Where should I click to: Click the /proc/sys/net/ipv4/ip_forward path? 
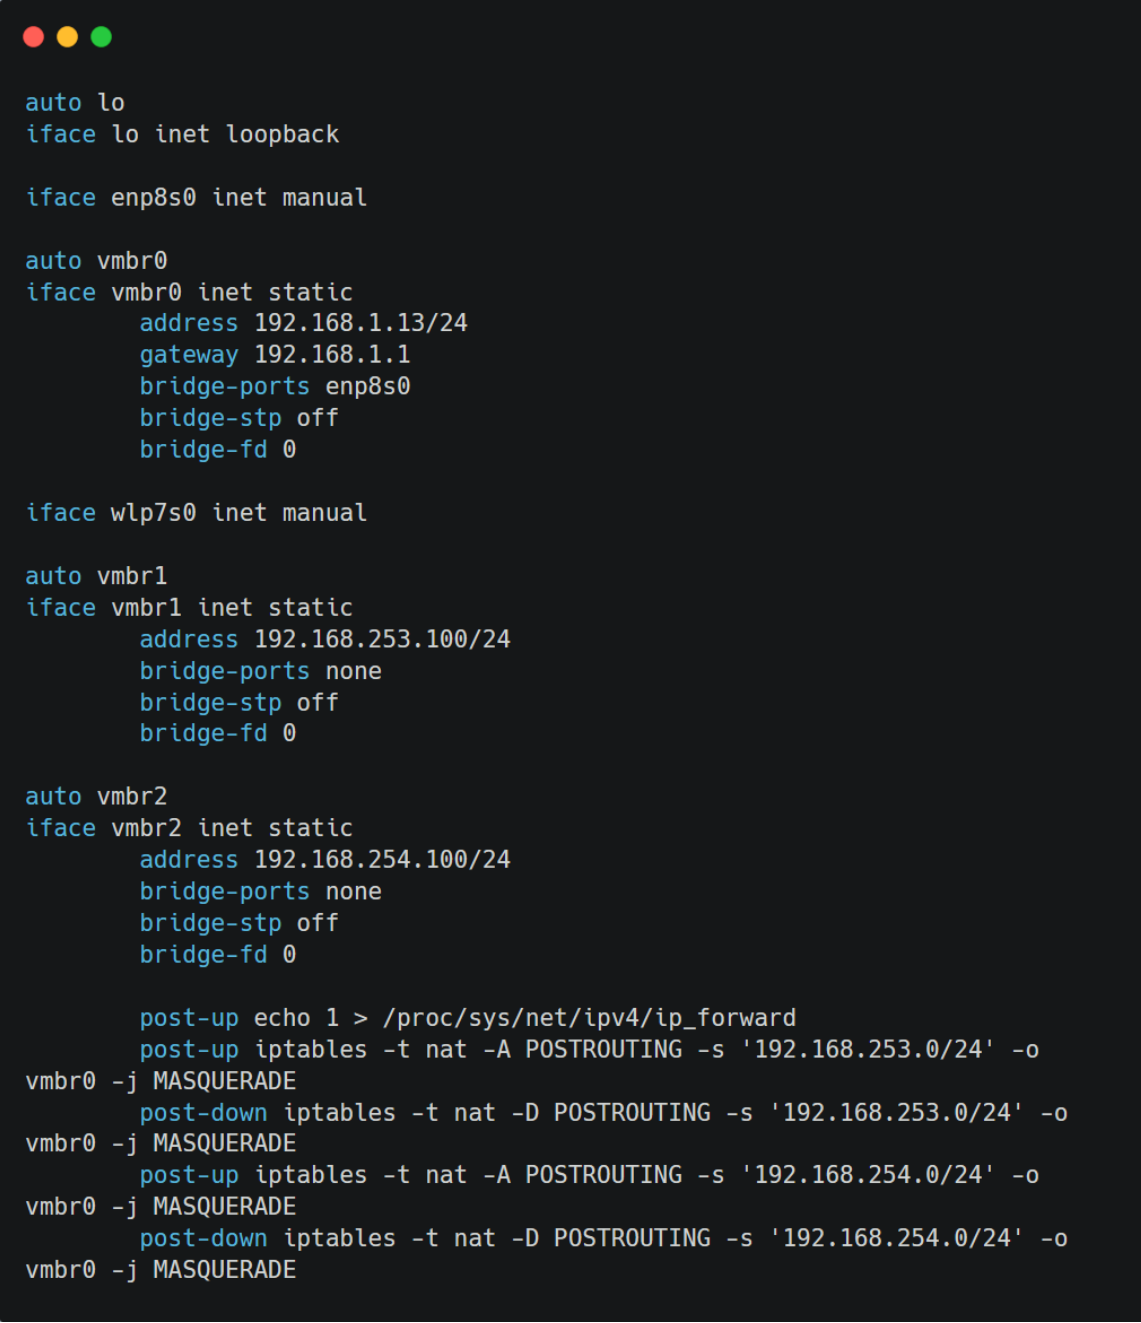click(x=589, y=1018)
